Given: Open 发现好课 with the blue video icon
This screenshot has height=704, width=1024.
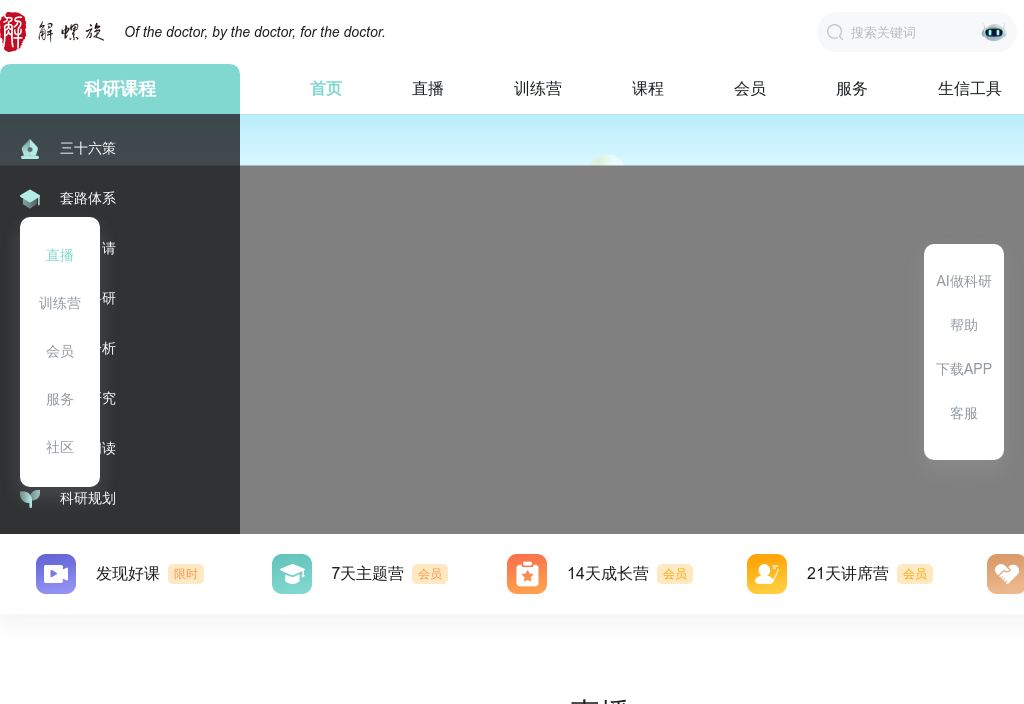Looking at the screenshot, I should pos(56,574).
